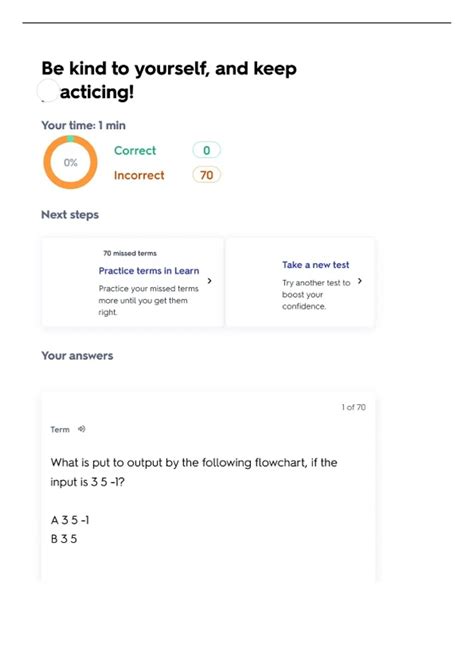Viewport: 474px width, 671px height.
Task: Choose answer option A 3 5 -1
Action: [x=70, y=520]
